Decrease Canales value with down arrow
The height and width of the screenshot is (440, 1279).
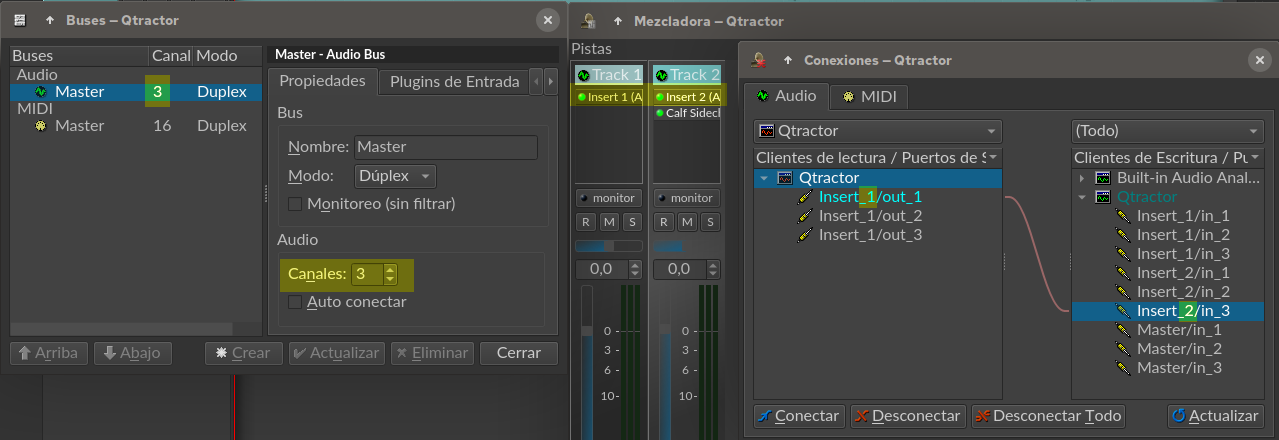[x=390, y=279]
